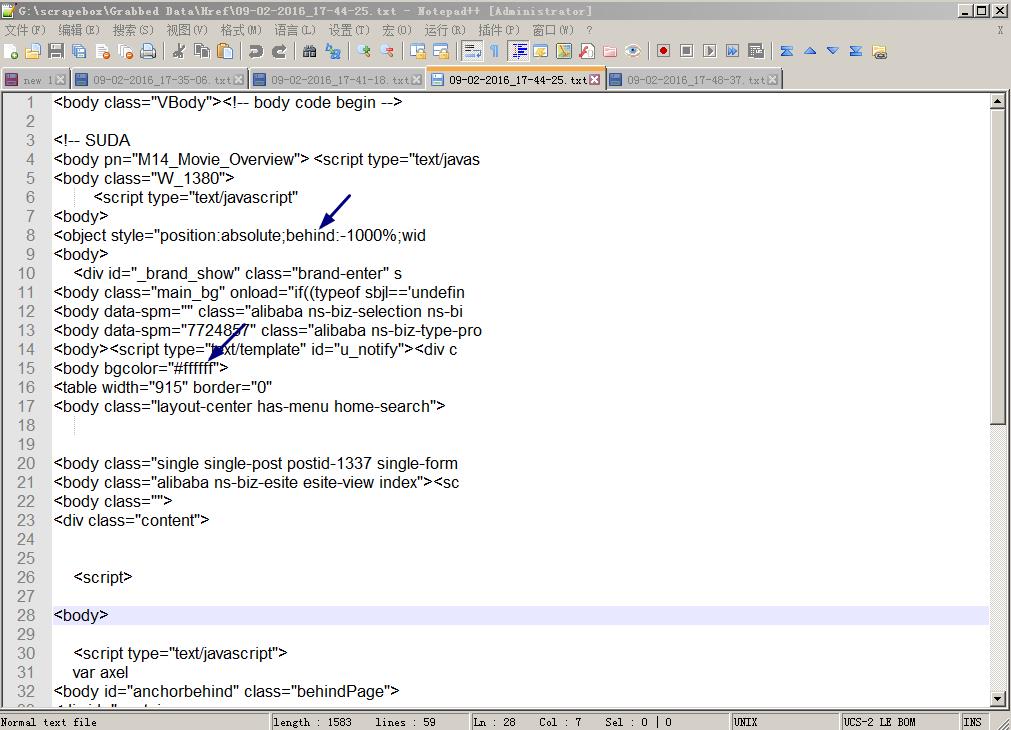Open a file using the toolbar folder icon
Screen dimensions: 1011x730
[33, 52]
